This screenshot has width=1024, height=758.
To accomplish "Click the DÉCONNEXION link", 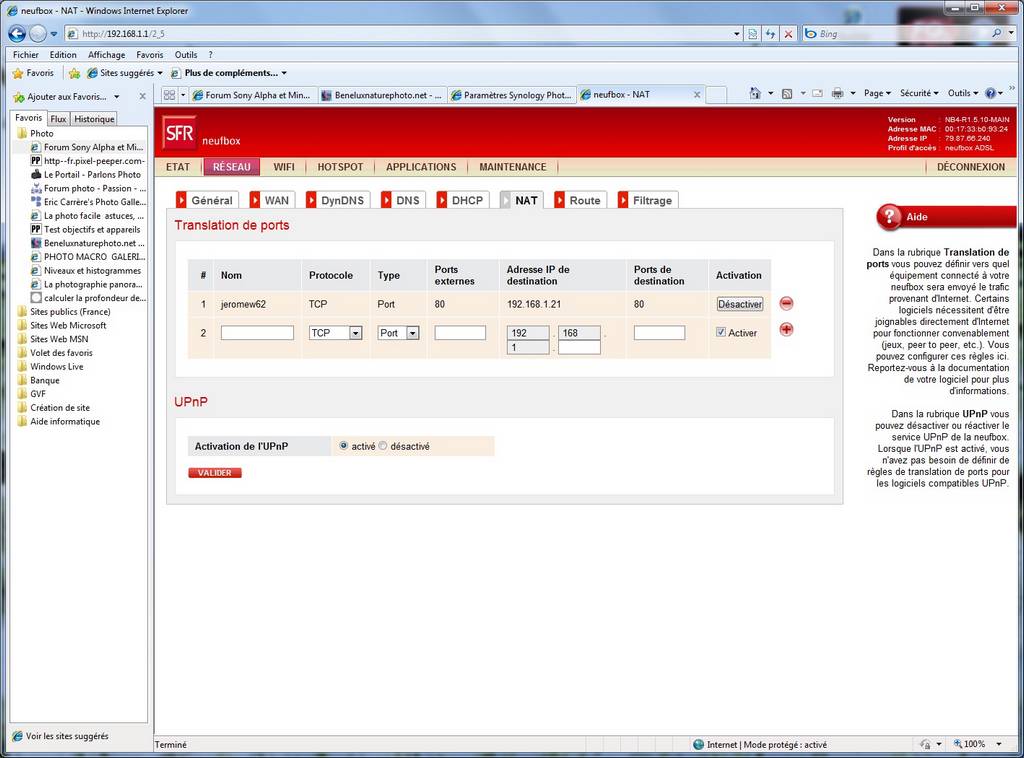I will tap(971, 167).
